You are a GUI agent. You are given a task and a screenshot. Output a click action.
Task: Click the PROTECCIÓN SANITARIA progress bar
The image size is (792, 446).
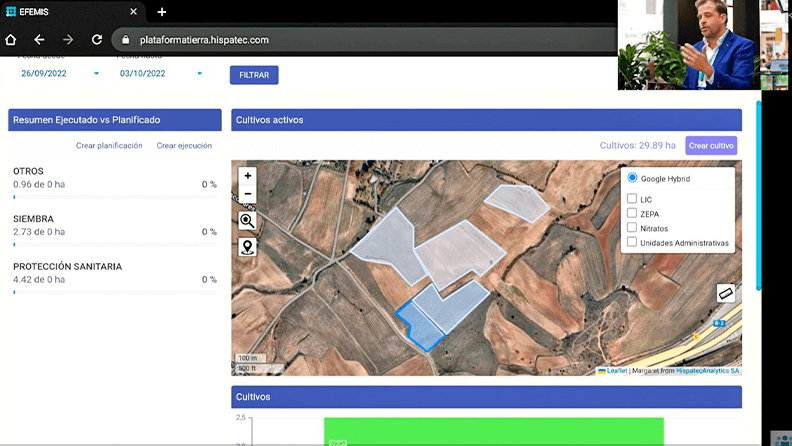115,292
